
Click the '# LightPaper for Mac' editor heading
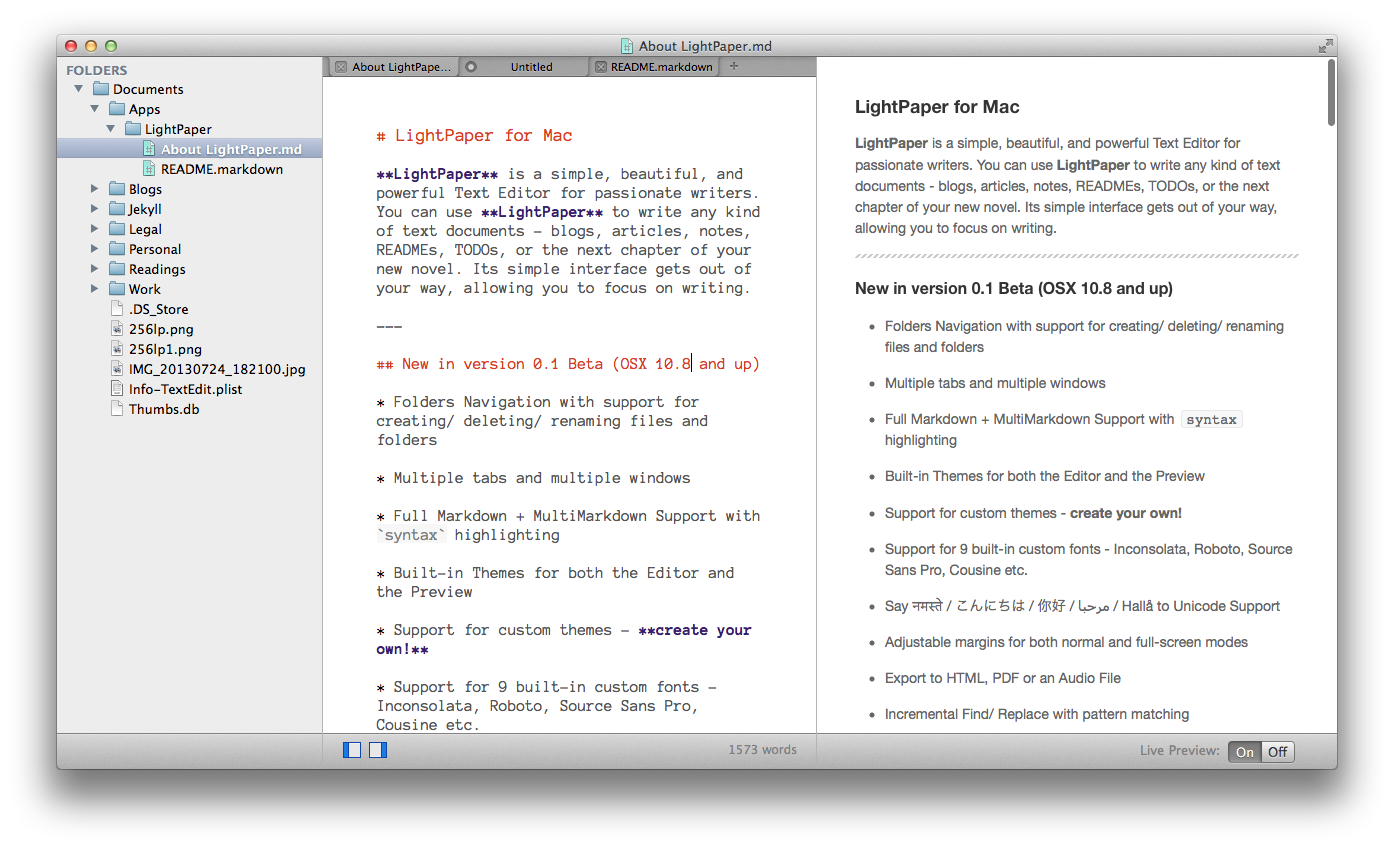[x=474, y=136]
